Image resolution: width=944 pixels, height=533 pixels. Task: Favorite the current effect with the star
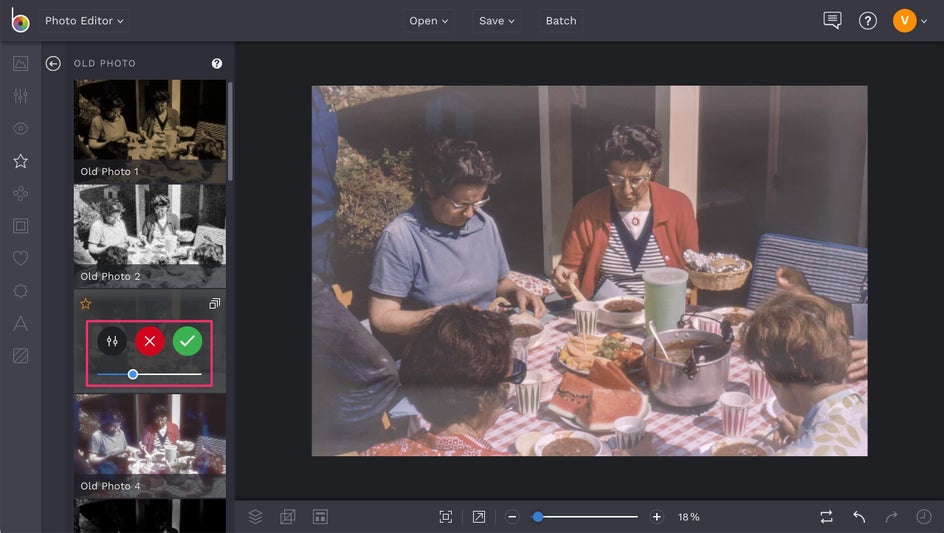point(85,304)
